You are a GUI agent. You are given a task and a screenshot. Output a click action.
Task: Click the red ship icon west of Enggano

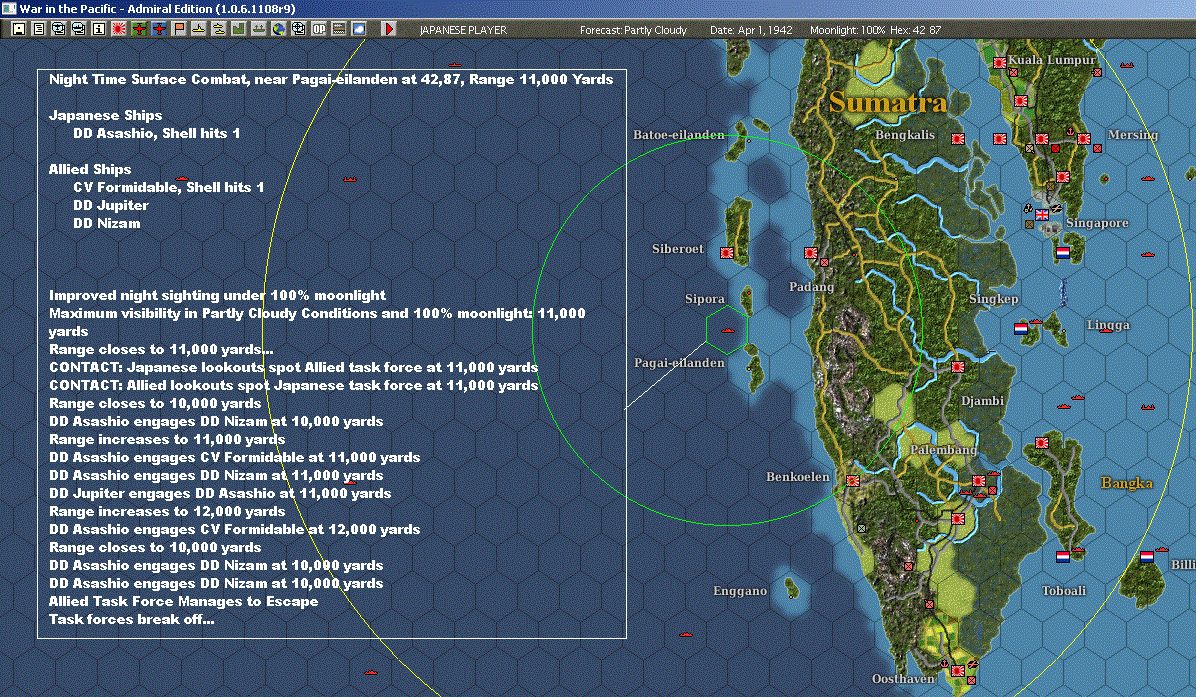(x=686, y=634)
